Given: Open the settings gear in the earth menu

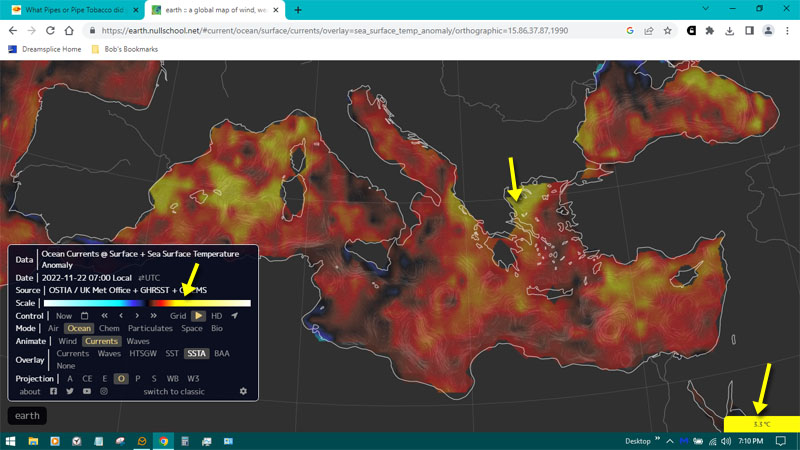Looking at the screenshot, I should [x=243, y=391].
